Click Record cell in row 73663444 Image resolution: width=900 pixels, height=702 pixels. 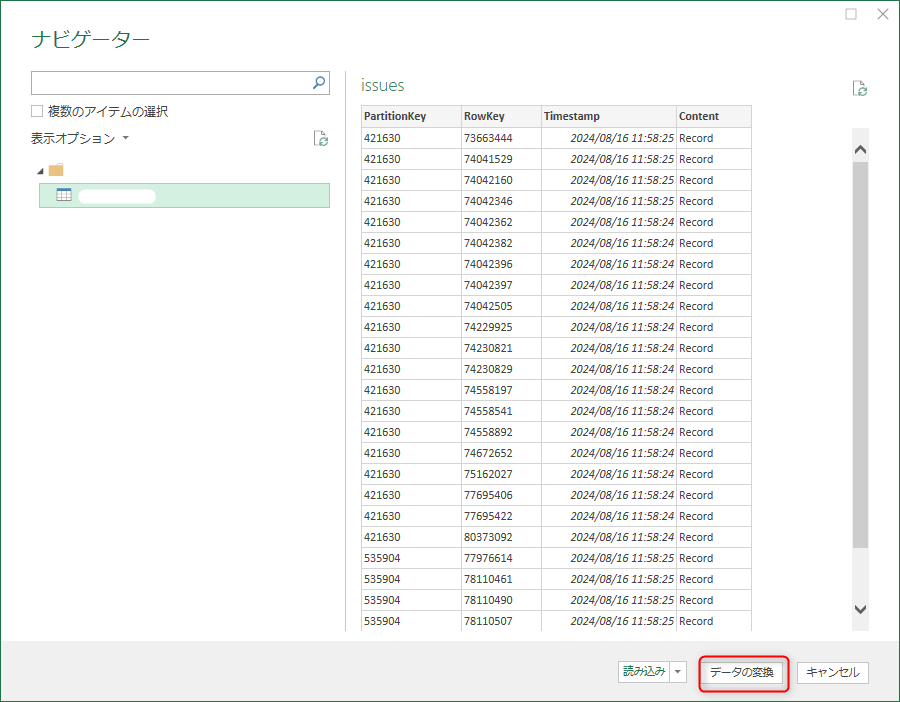pyautogui.click(x=714, y=138)
